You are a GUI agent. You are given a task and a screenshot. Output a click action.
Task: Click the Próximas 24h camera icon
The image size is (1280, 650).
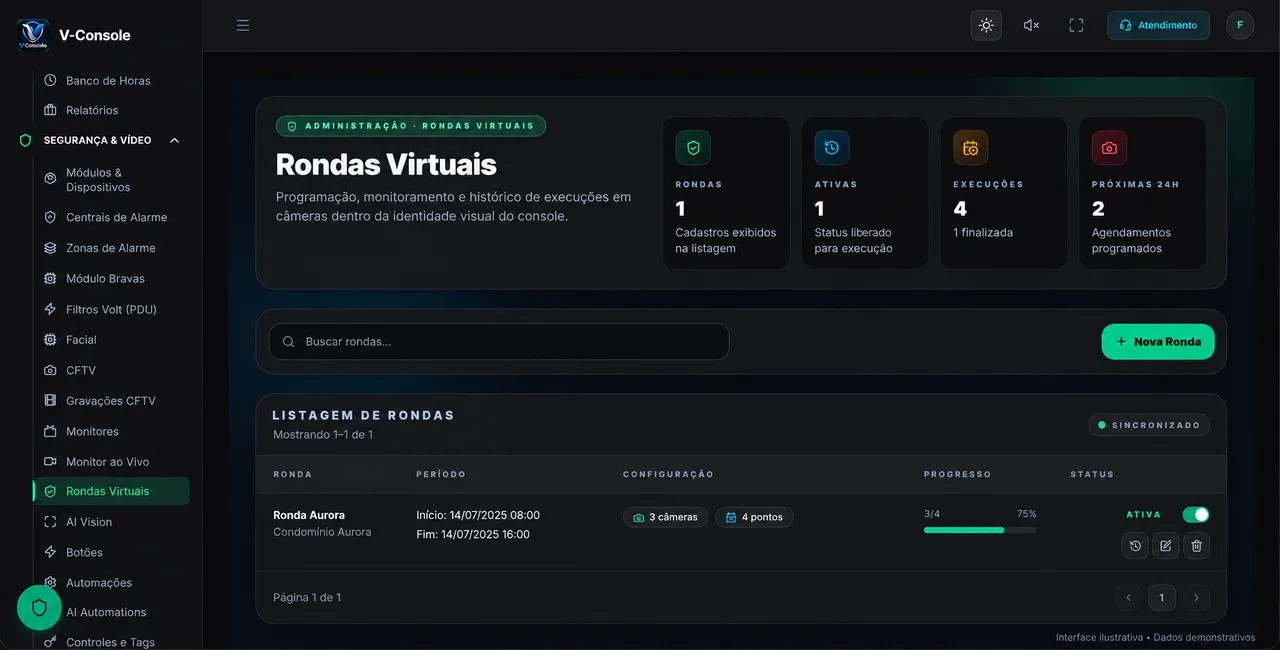tap(1109, 147)
